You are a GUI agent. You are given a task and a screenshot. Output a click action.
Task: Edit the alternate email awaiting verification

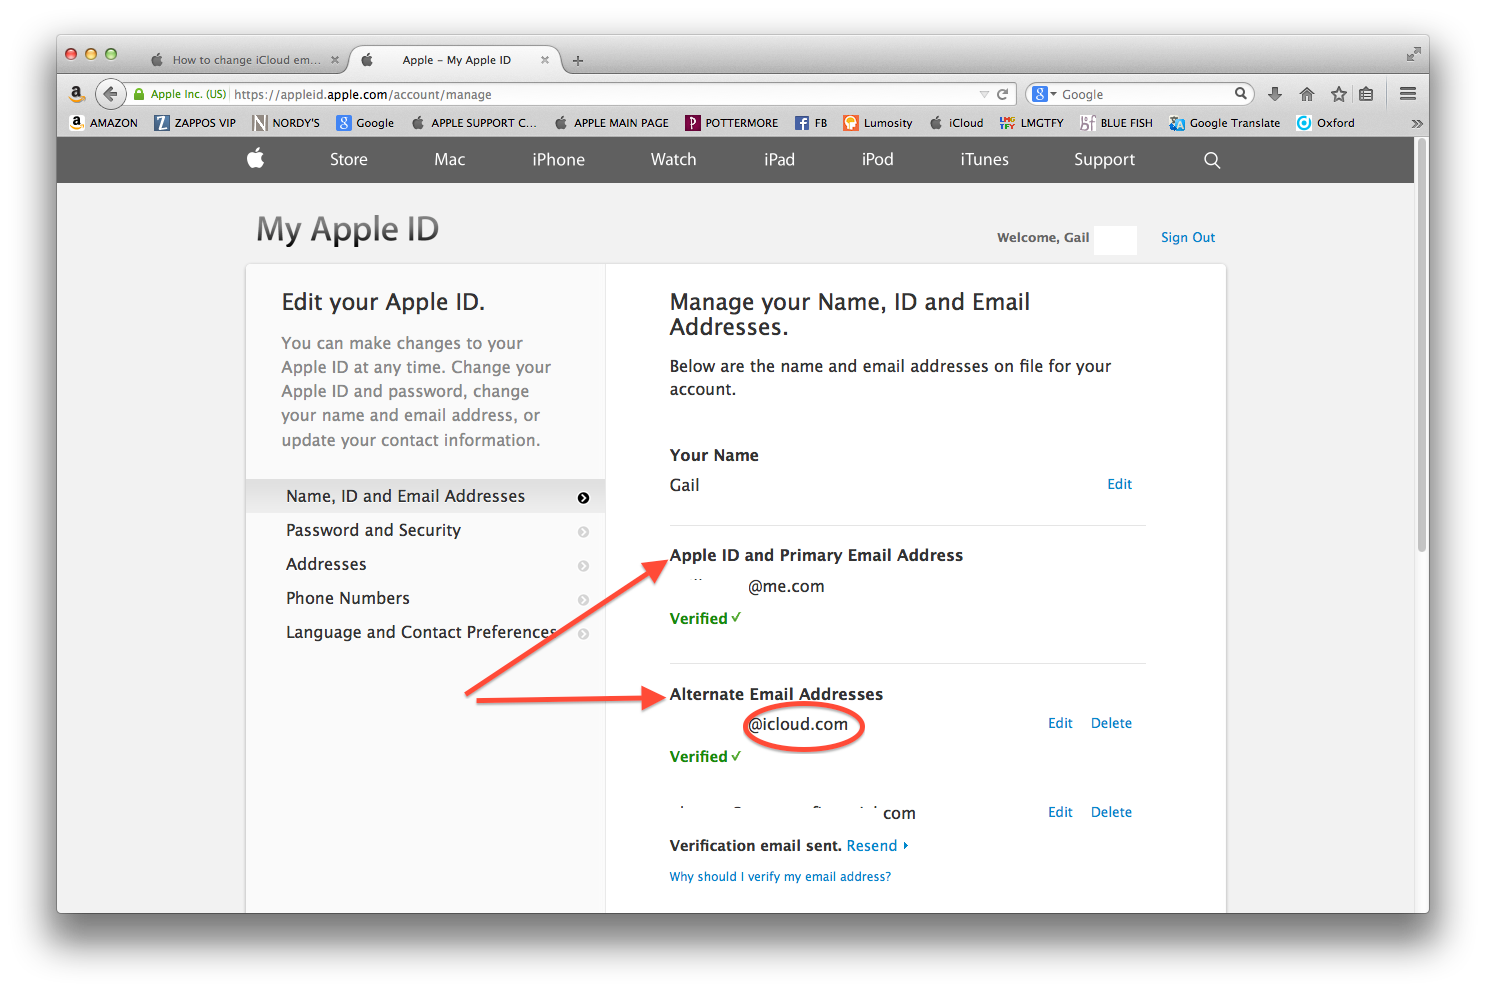pos(1060,812)
